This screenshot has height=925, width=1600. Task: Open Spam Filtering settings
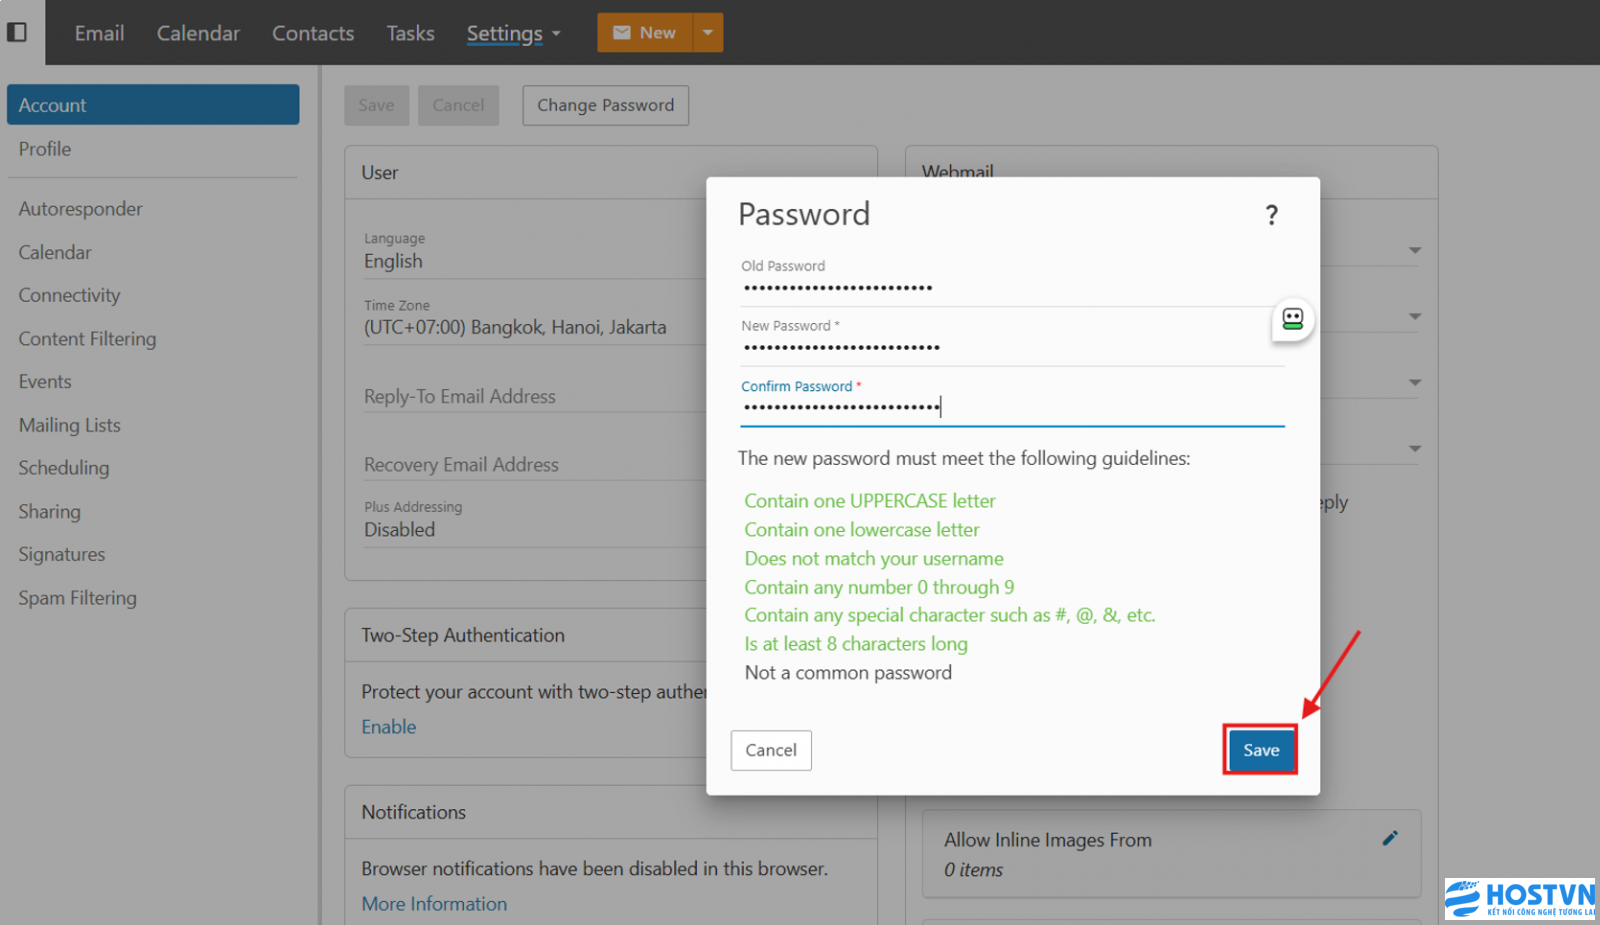pyautogui.click(x=77, y=598)
